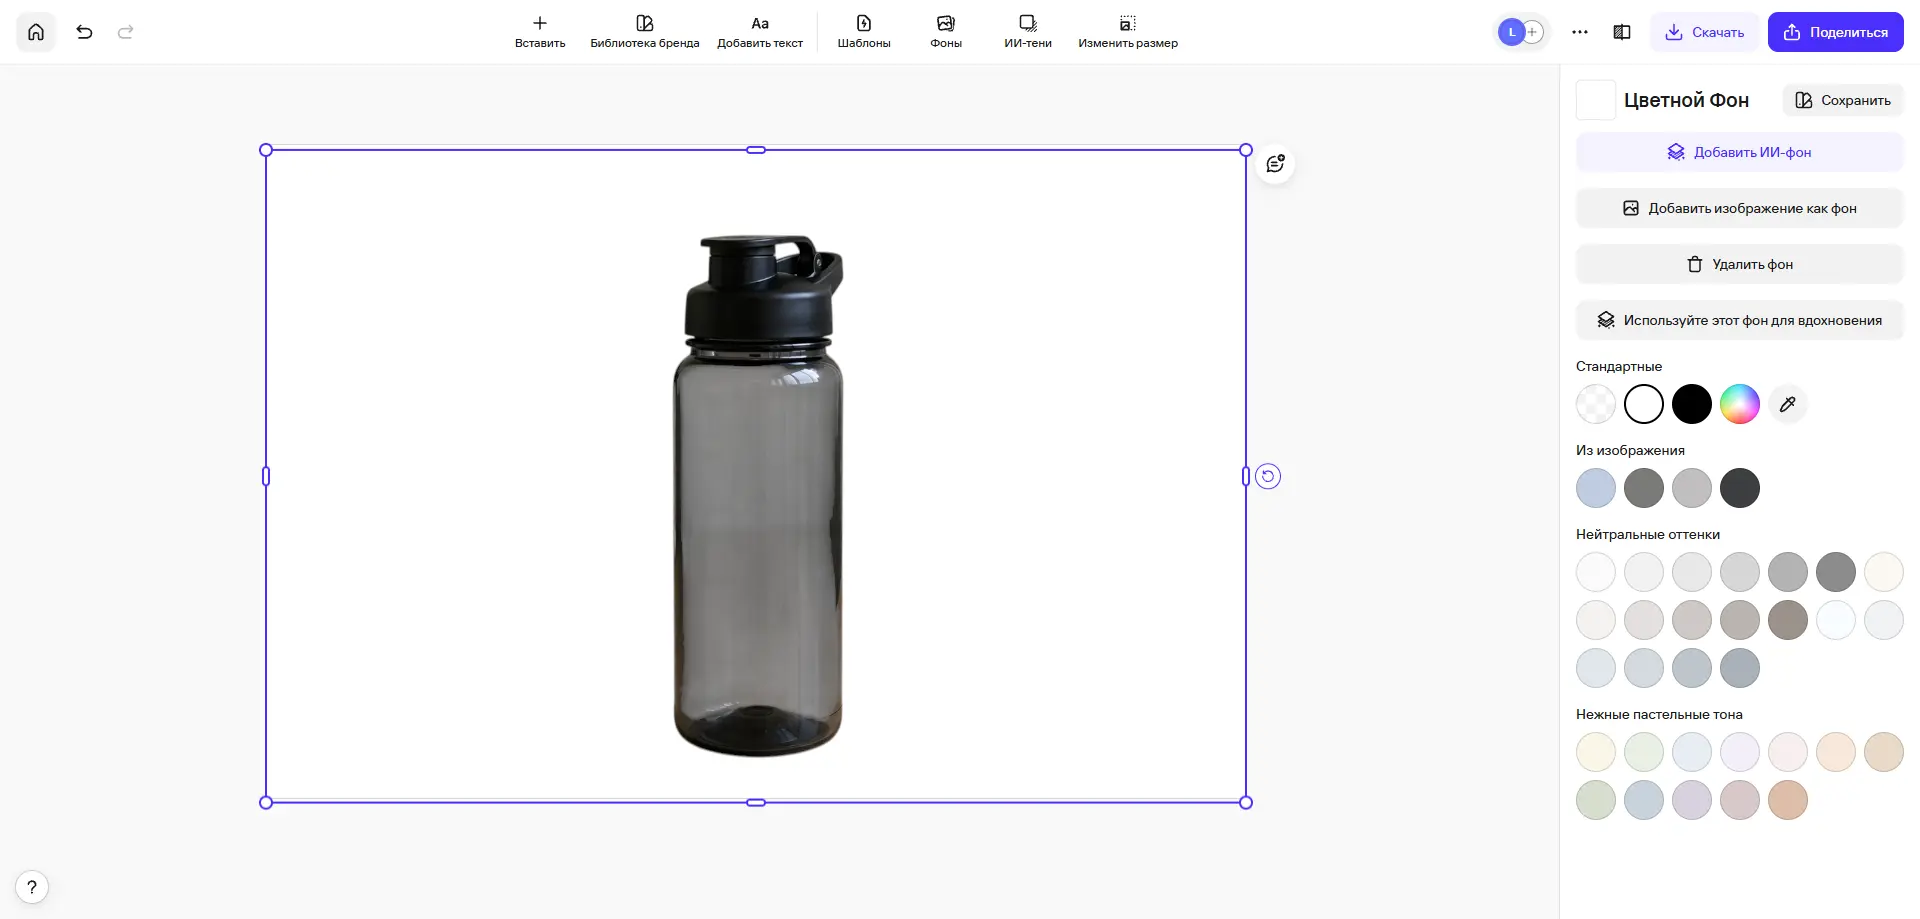Image resolution: width=1920 pixels, height=919 pixels.
Task: Click the Скачать download button
Action: (1705, 32)
